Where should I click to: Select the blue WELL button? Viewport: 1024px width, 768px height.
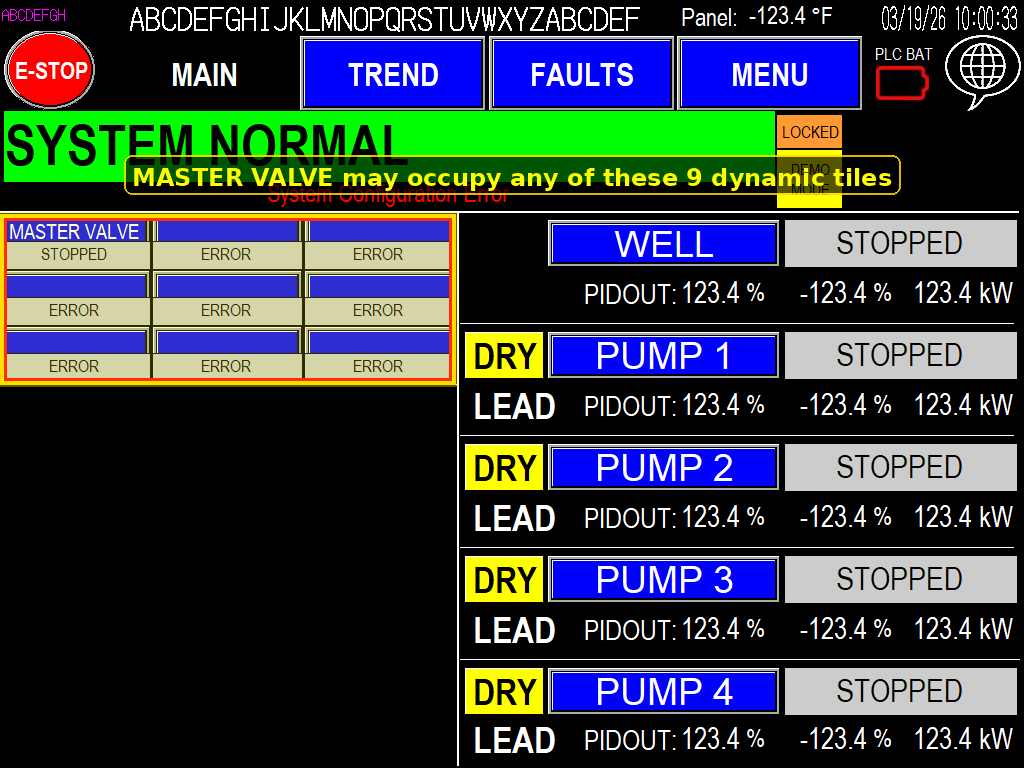coord(663,243)
